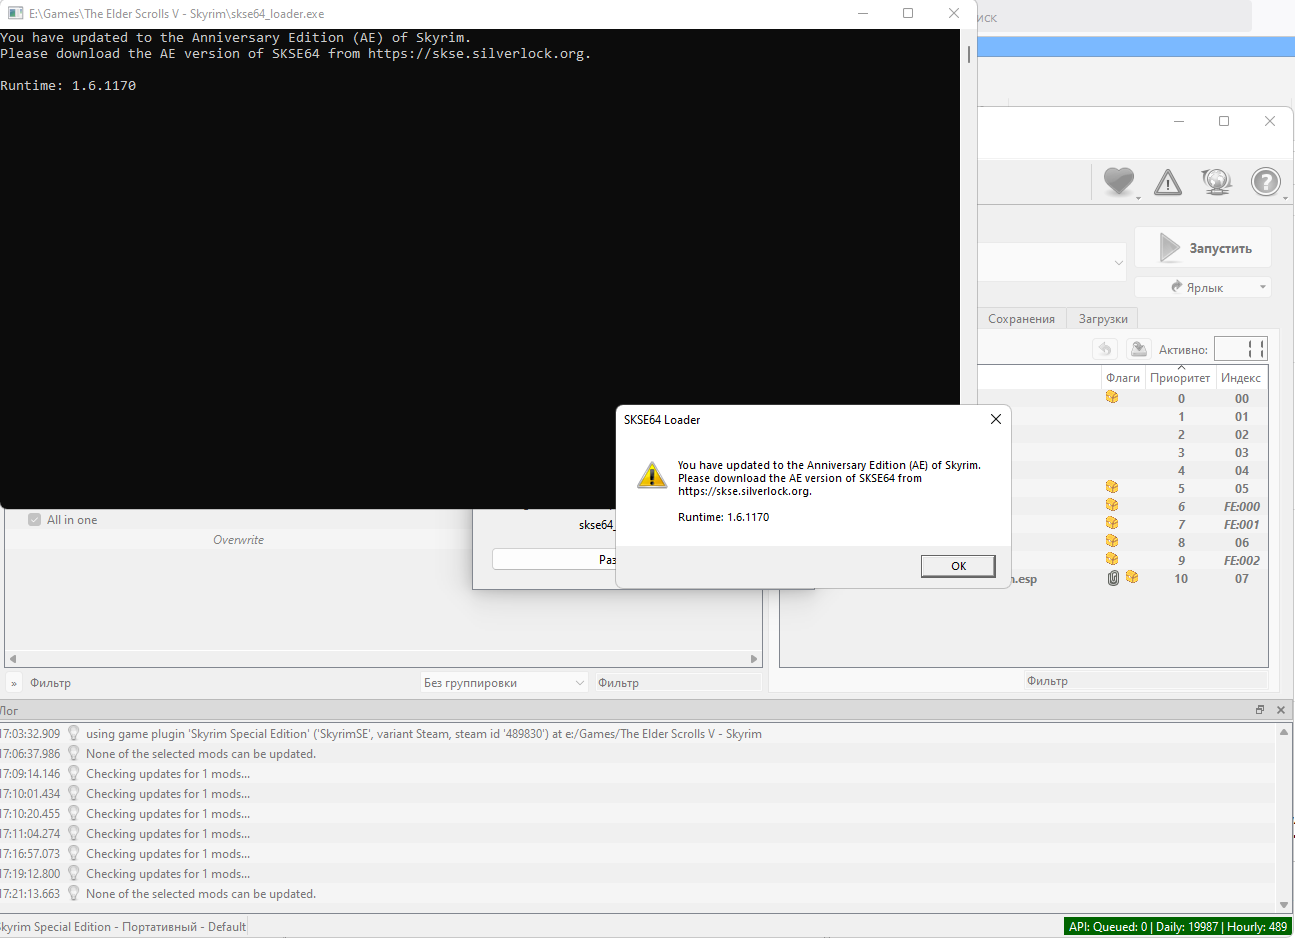
Task: Sort by the 'Флаги' column header
Action: click(1123, 378)
